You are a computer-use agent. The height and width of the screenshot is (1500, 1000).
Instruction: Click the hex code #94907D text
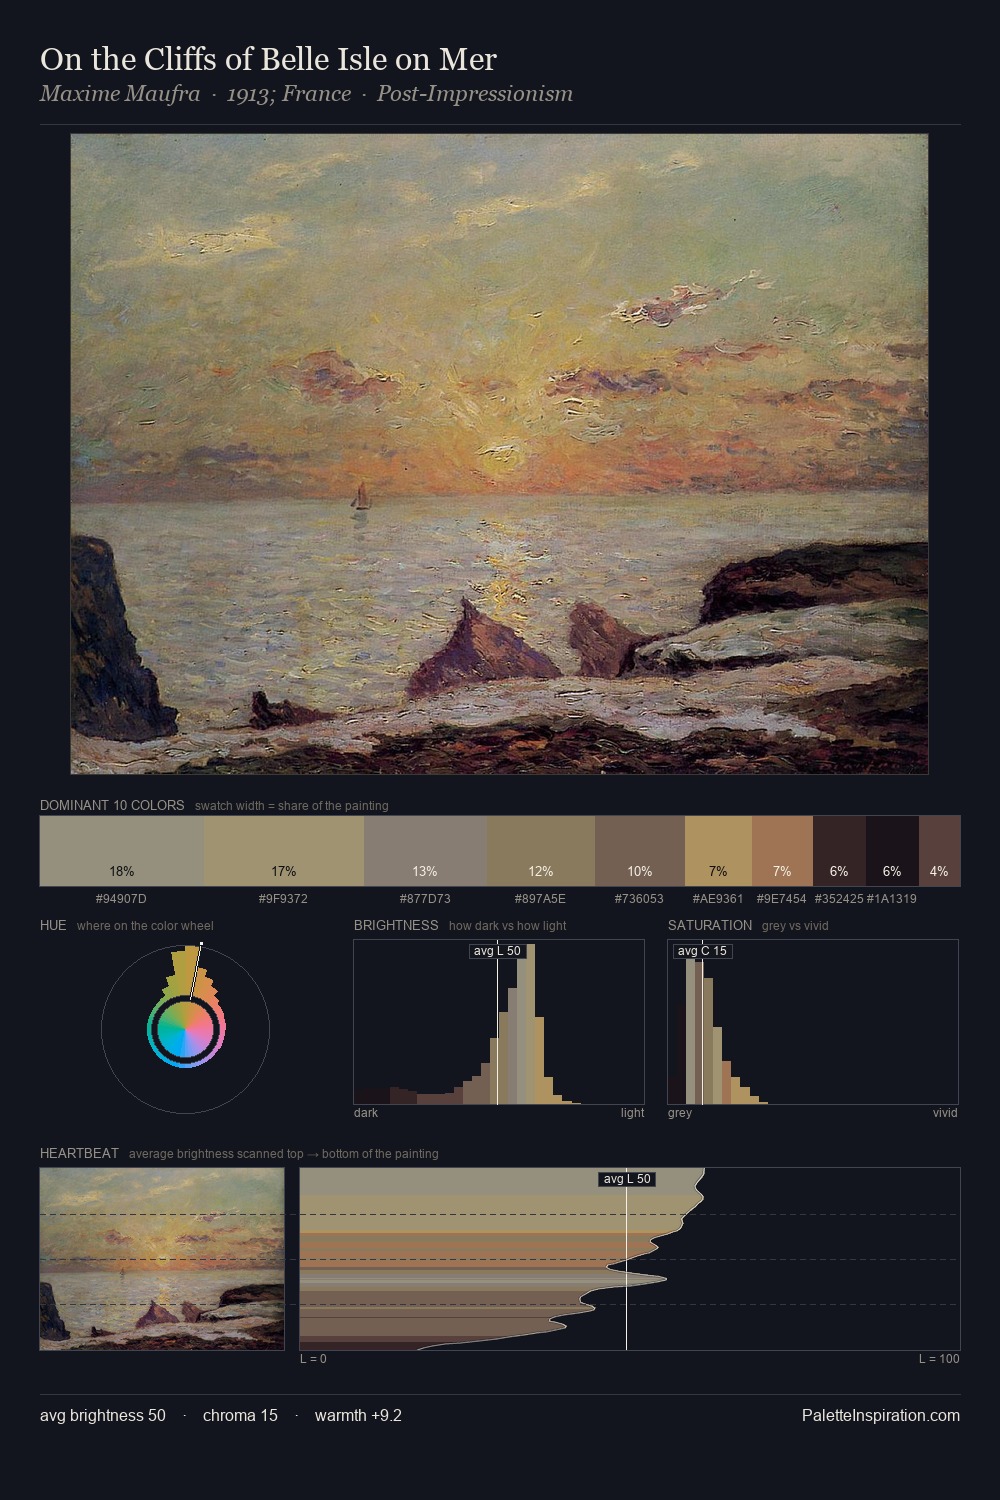coord(121,899)
